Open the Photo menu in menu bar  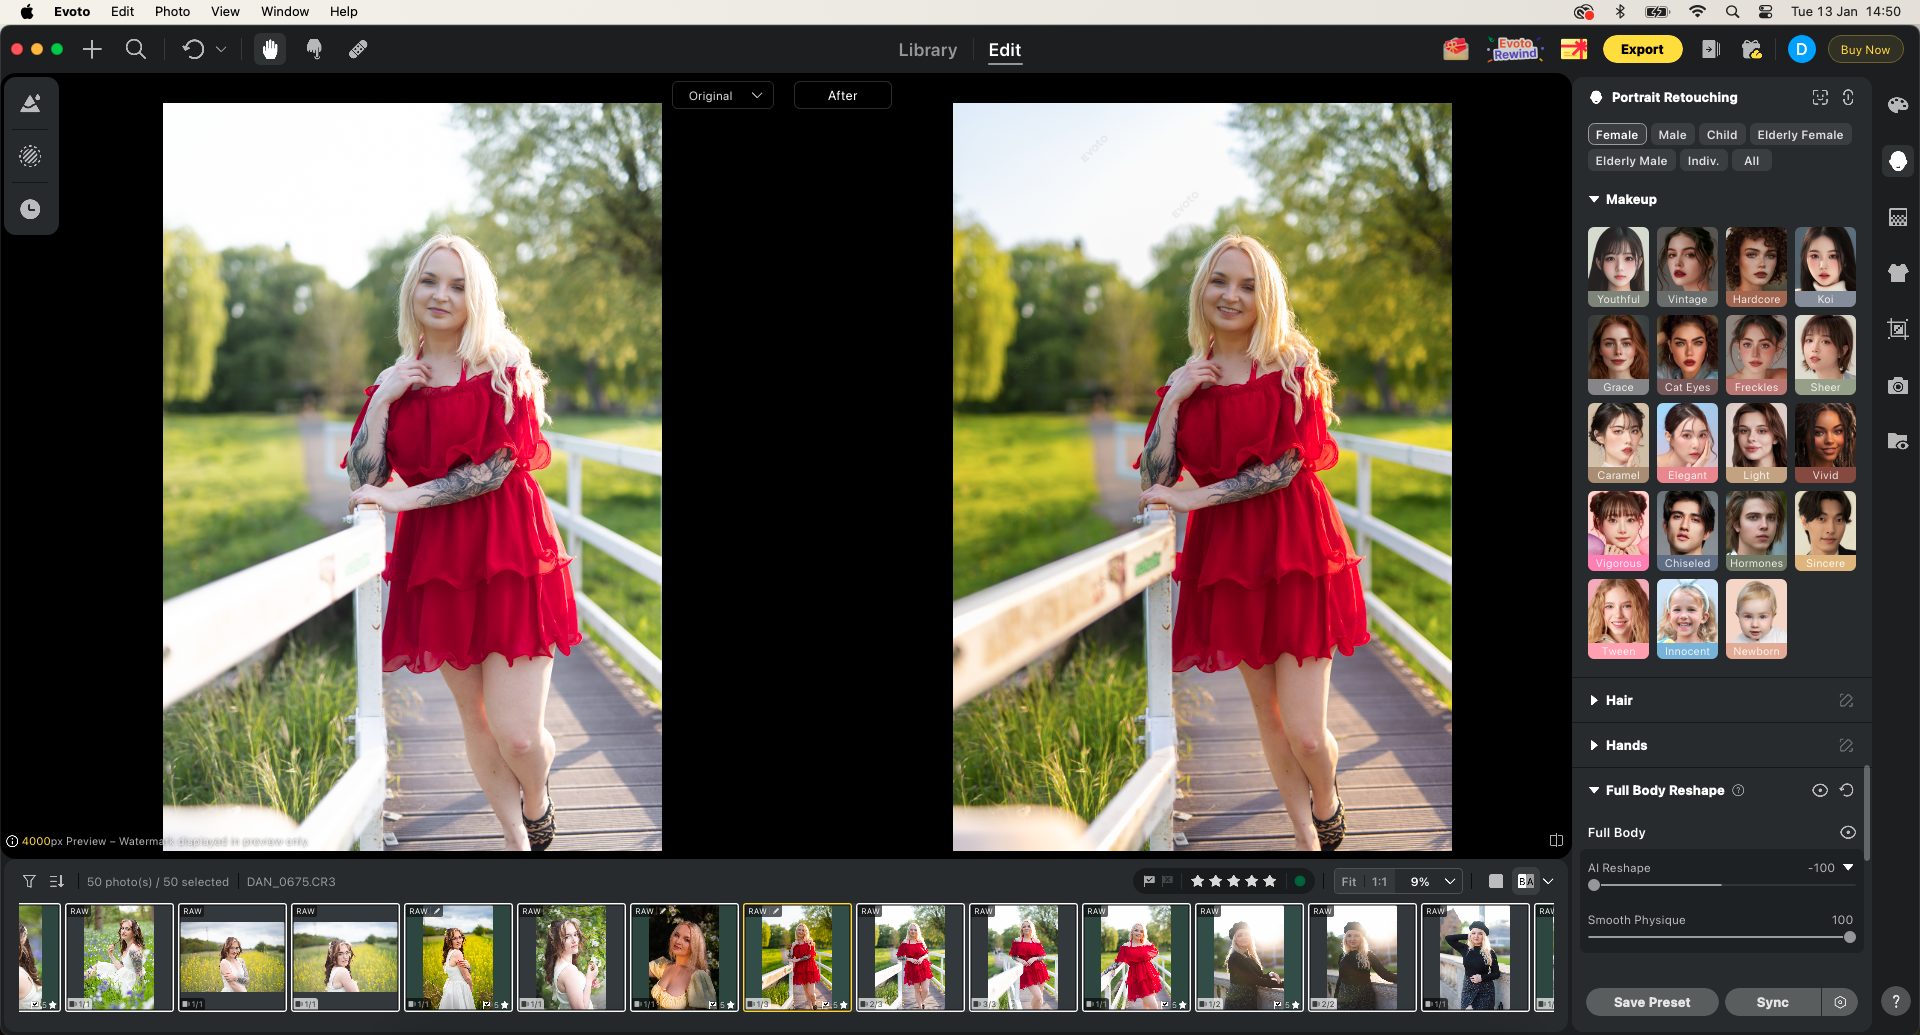172,12
